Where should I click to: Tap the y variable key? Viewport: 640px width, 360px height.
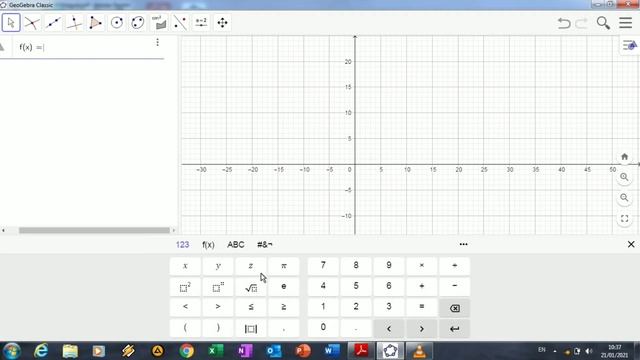tap(218, 266)
